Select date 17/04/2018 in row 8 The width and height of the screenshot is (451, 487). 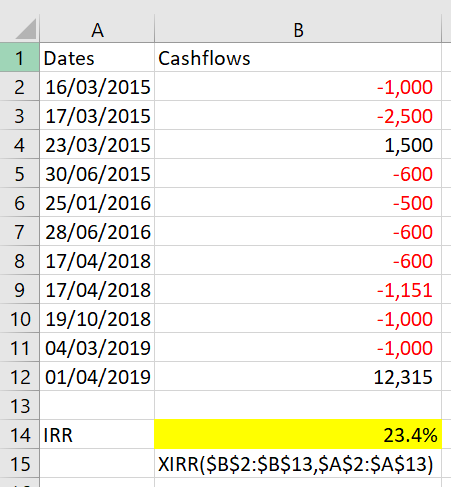(x=97, y=260)
